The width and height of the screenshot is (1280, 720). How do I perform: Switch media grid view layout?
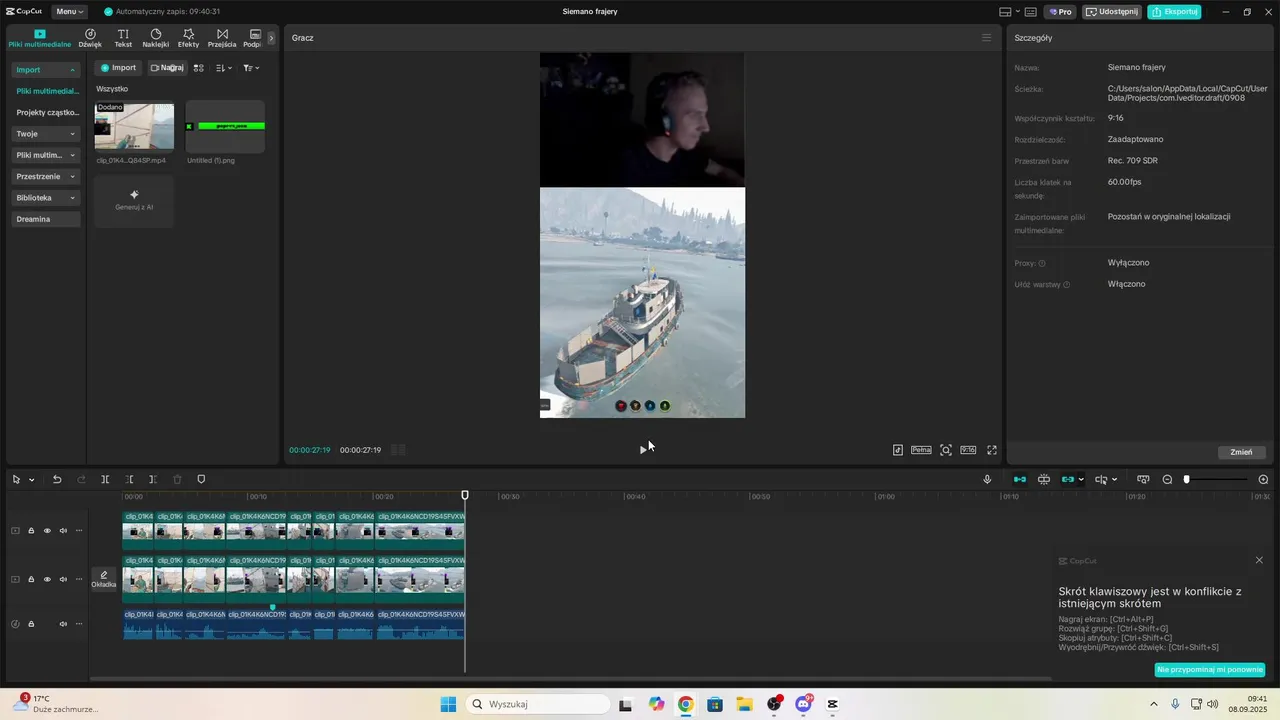pyautogui.click(x=199, y=68)
